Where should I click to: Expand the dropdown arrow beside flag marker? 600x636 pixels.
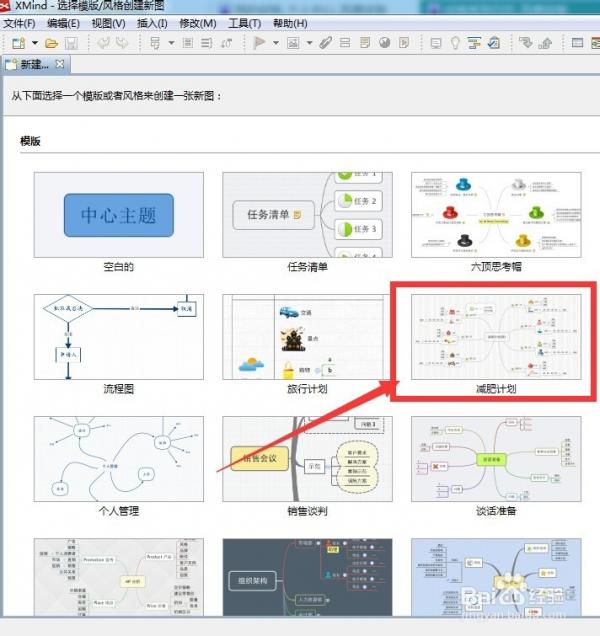click(276, 43)
